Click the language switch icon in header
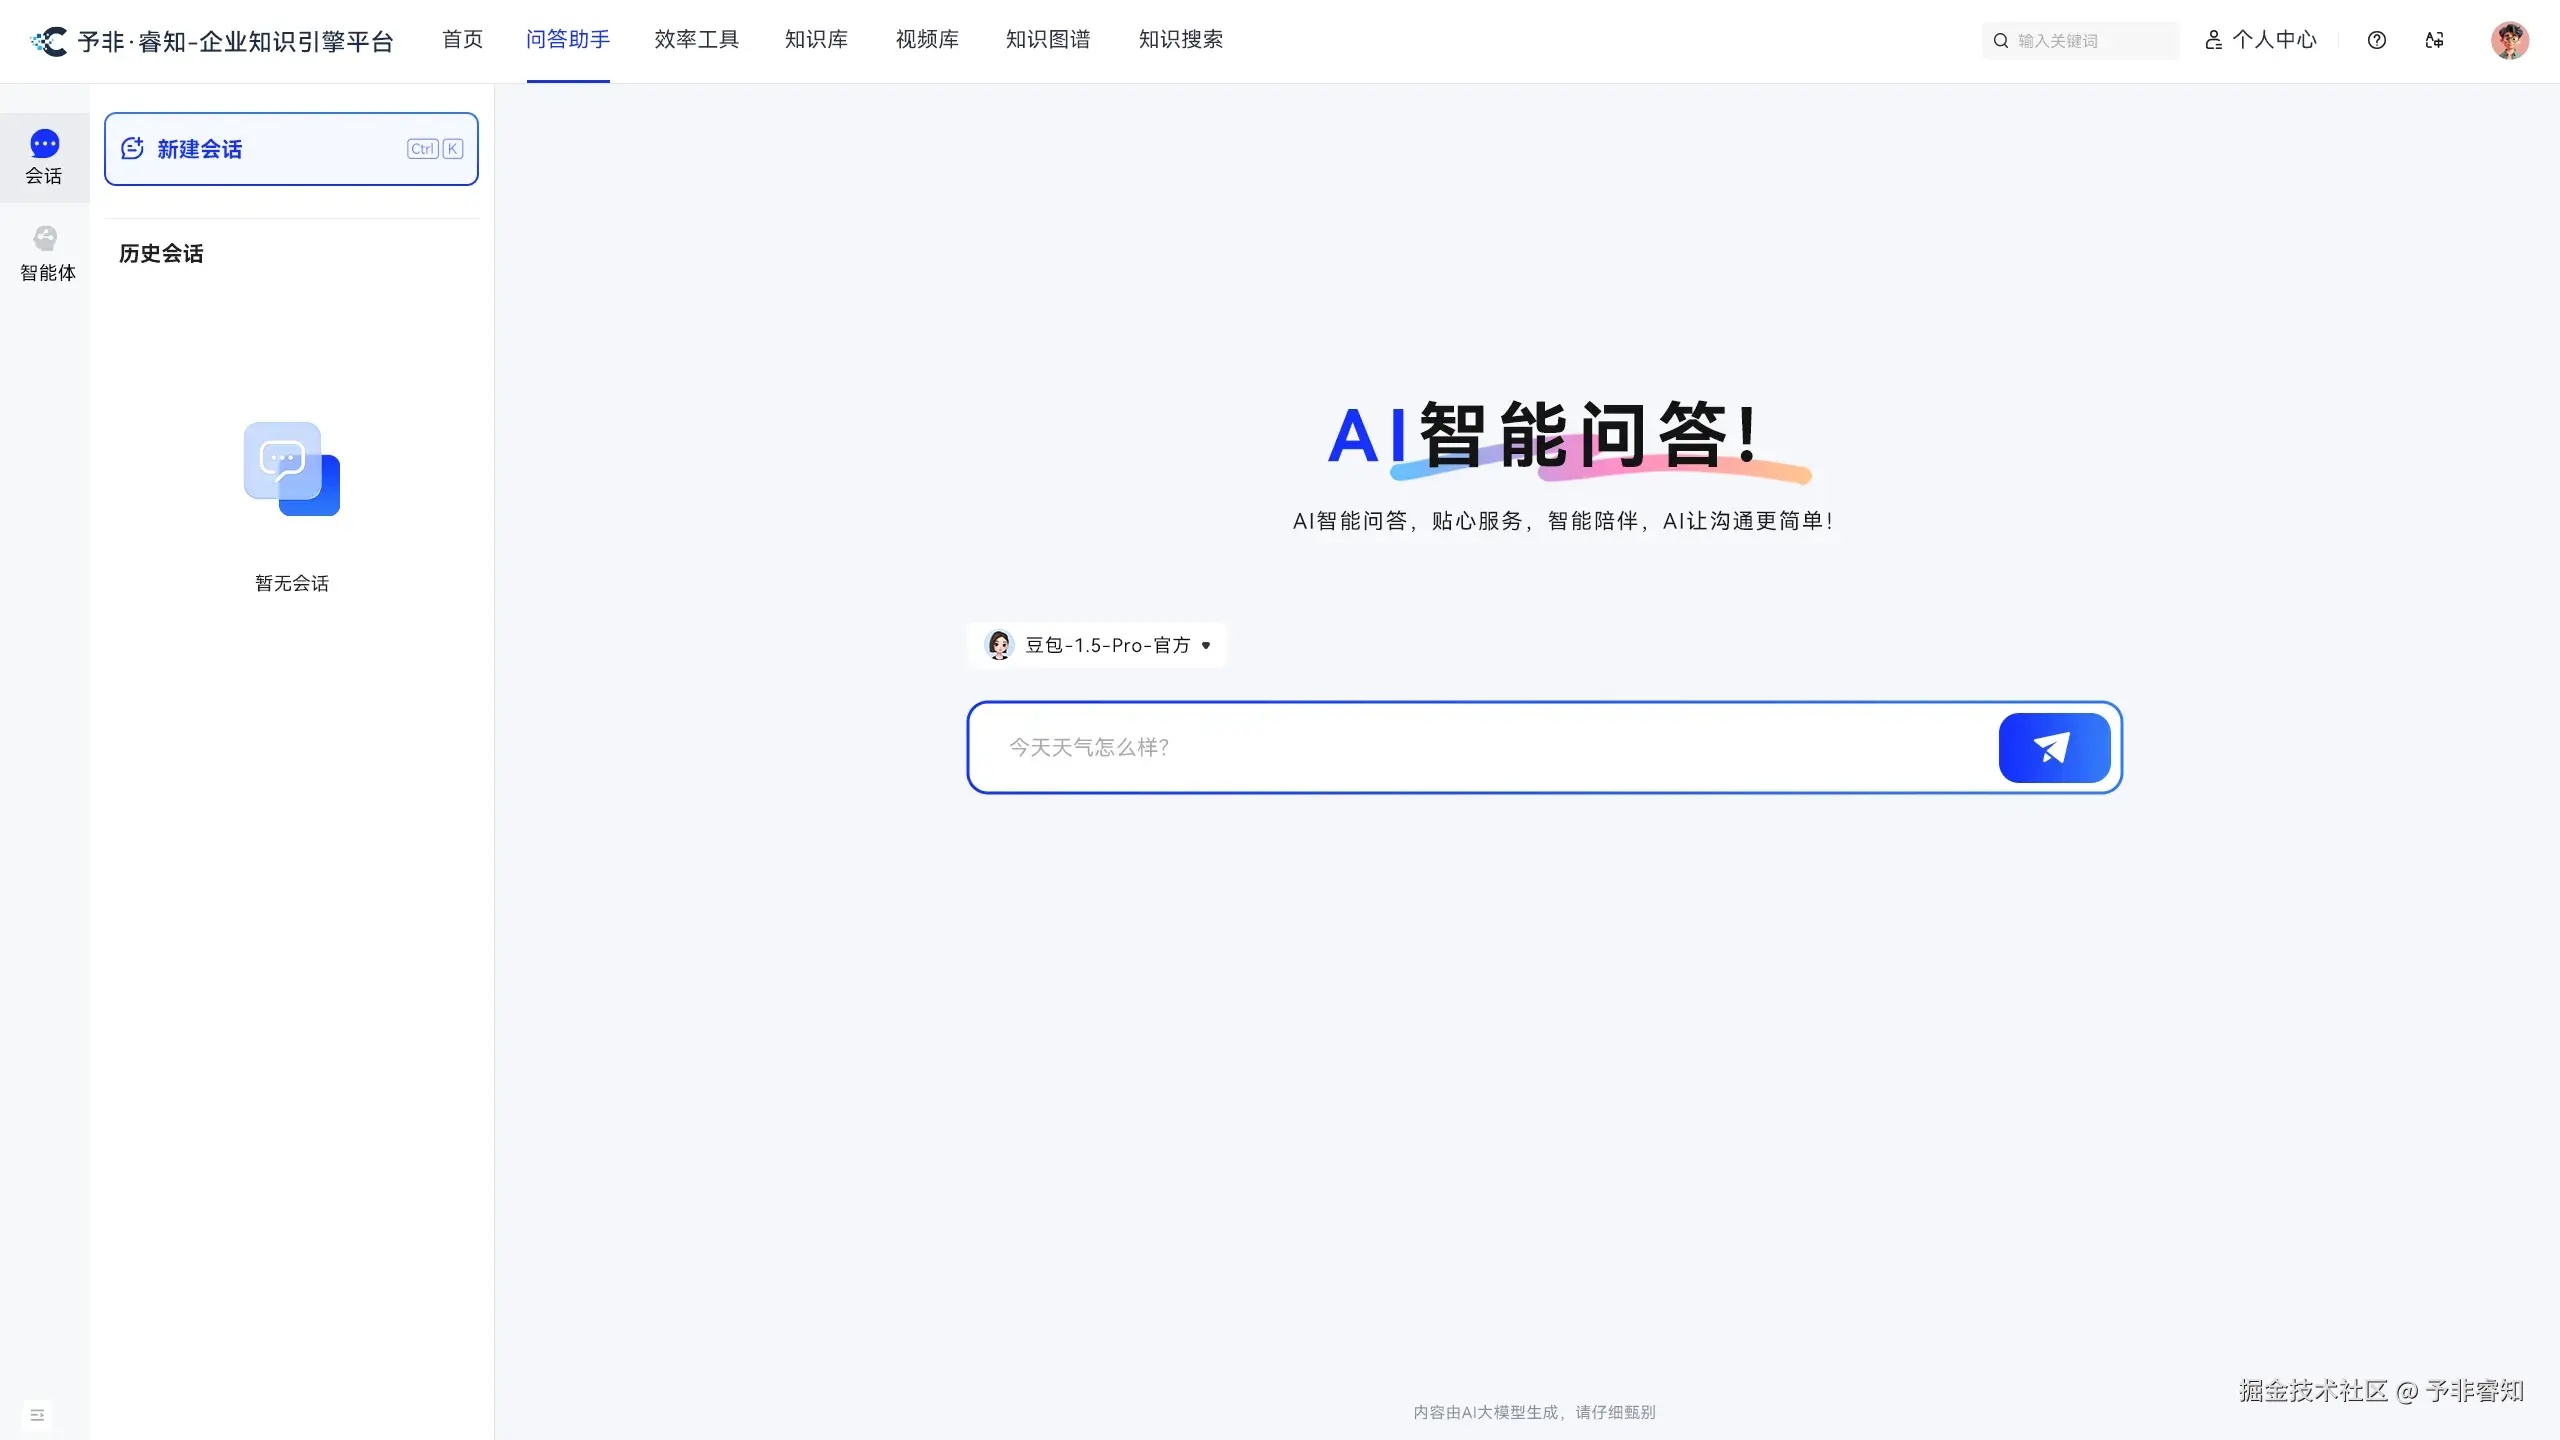Image resolution: width=2560 pixels, height=1440 pixels. (x=2435, y=40)
